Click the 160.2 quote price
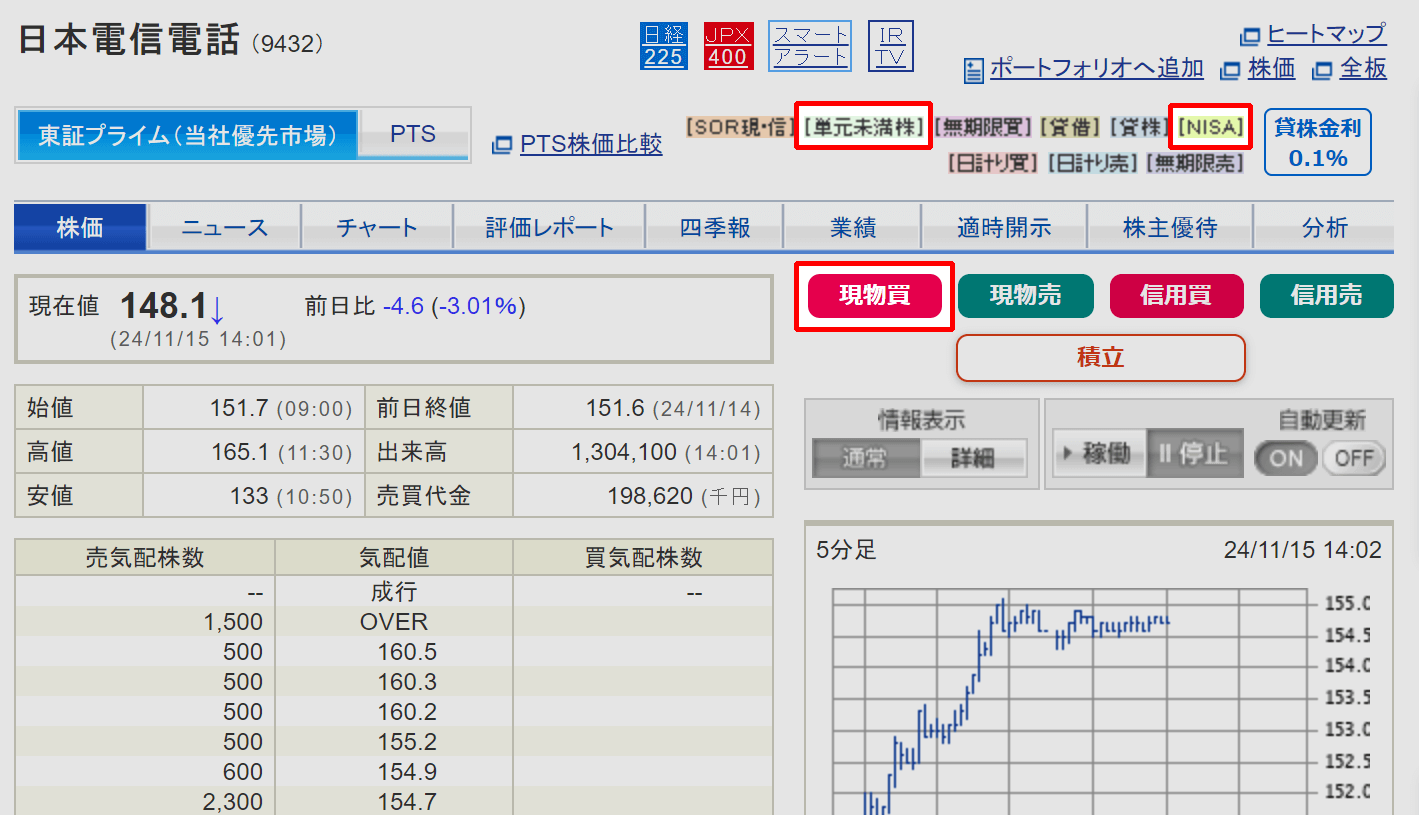Image resolution: width=1419 pixels, height=815 pixels. [x=407, y=712]
